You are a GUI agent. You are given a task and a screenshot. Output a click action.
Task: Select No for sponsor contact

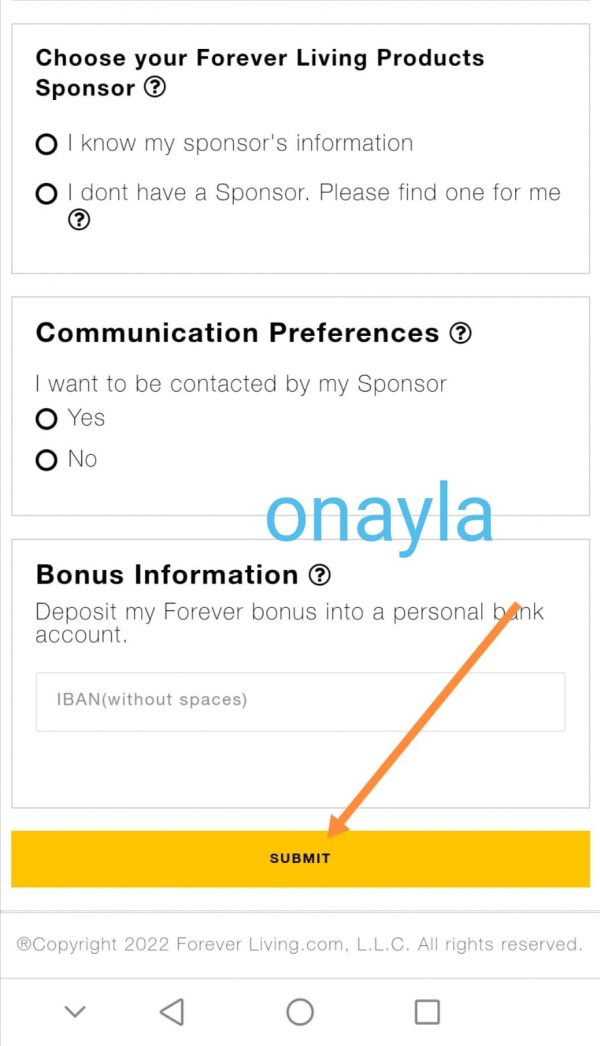(46, 460)
